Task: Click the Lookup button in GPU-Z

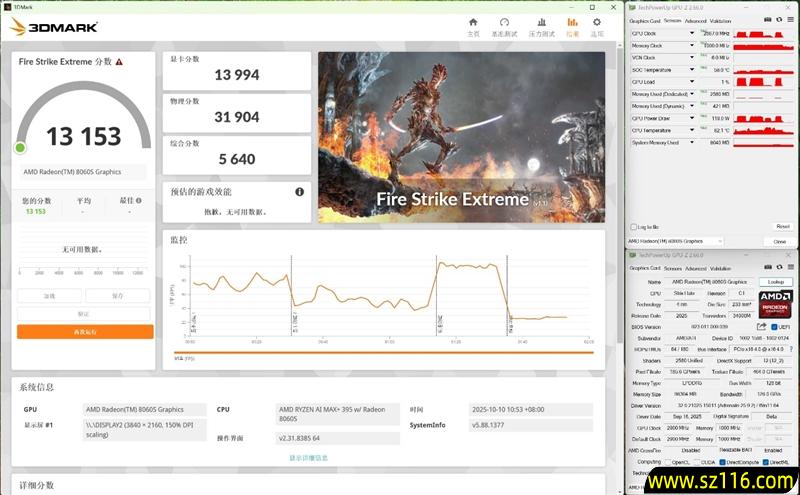Action: point(775,282)
